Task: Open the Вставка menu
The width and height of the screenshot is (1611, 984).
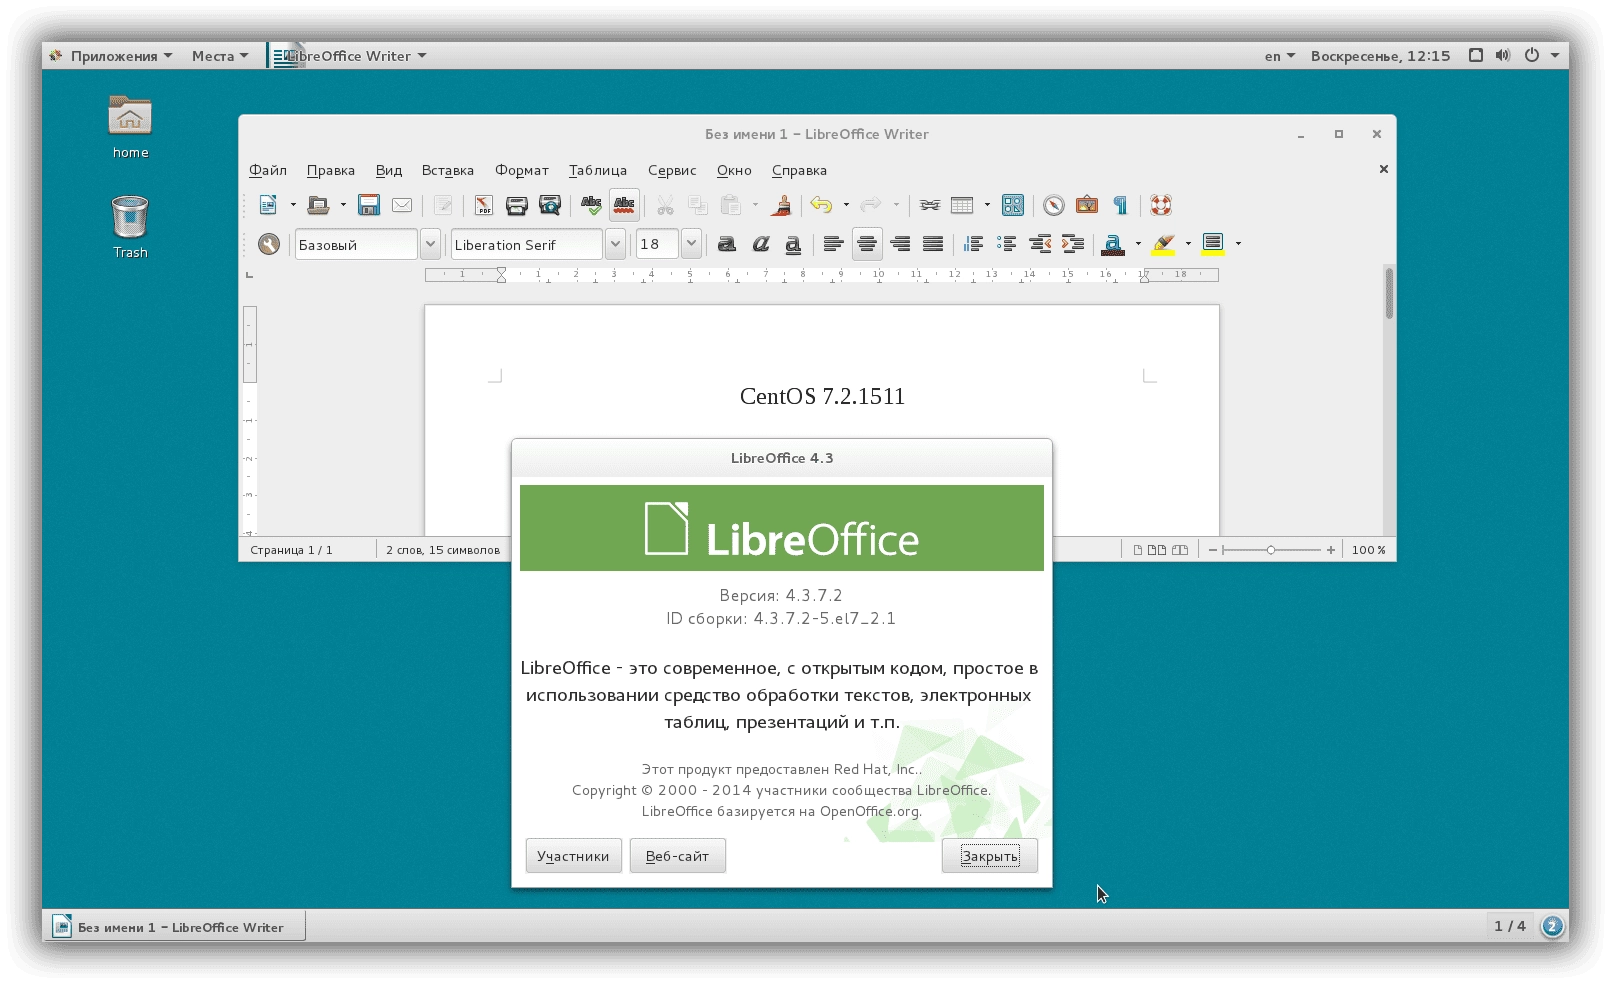Action: point(448,170)
